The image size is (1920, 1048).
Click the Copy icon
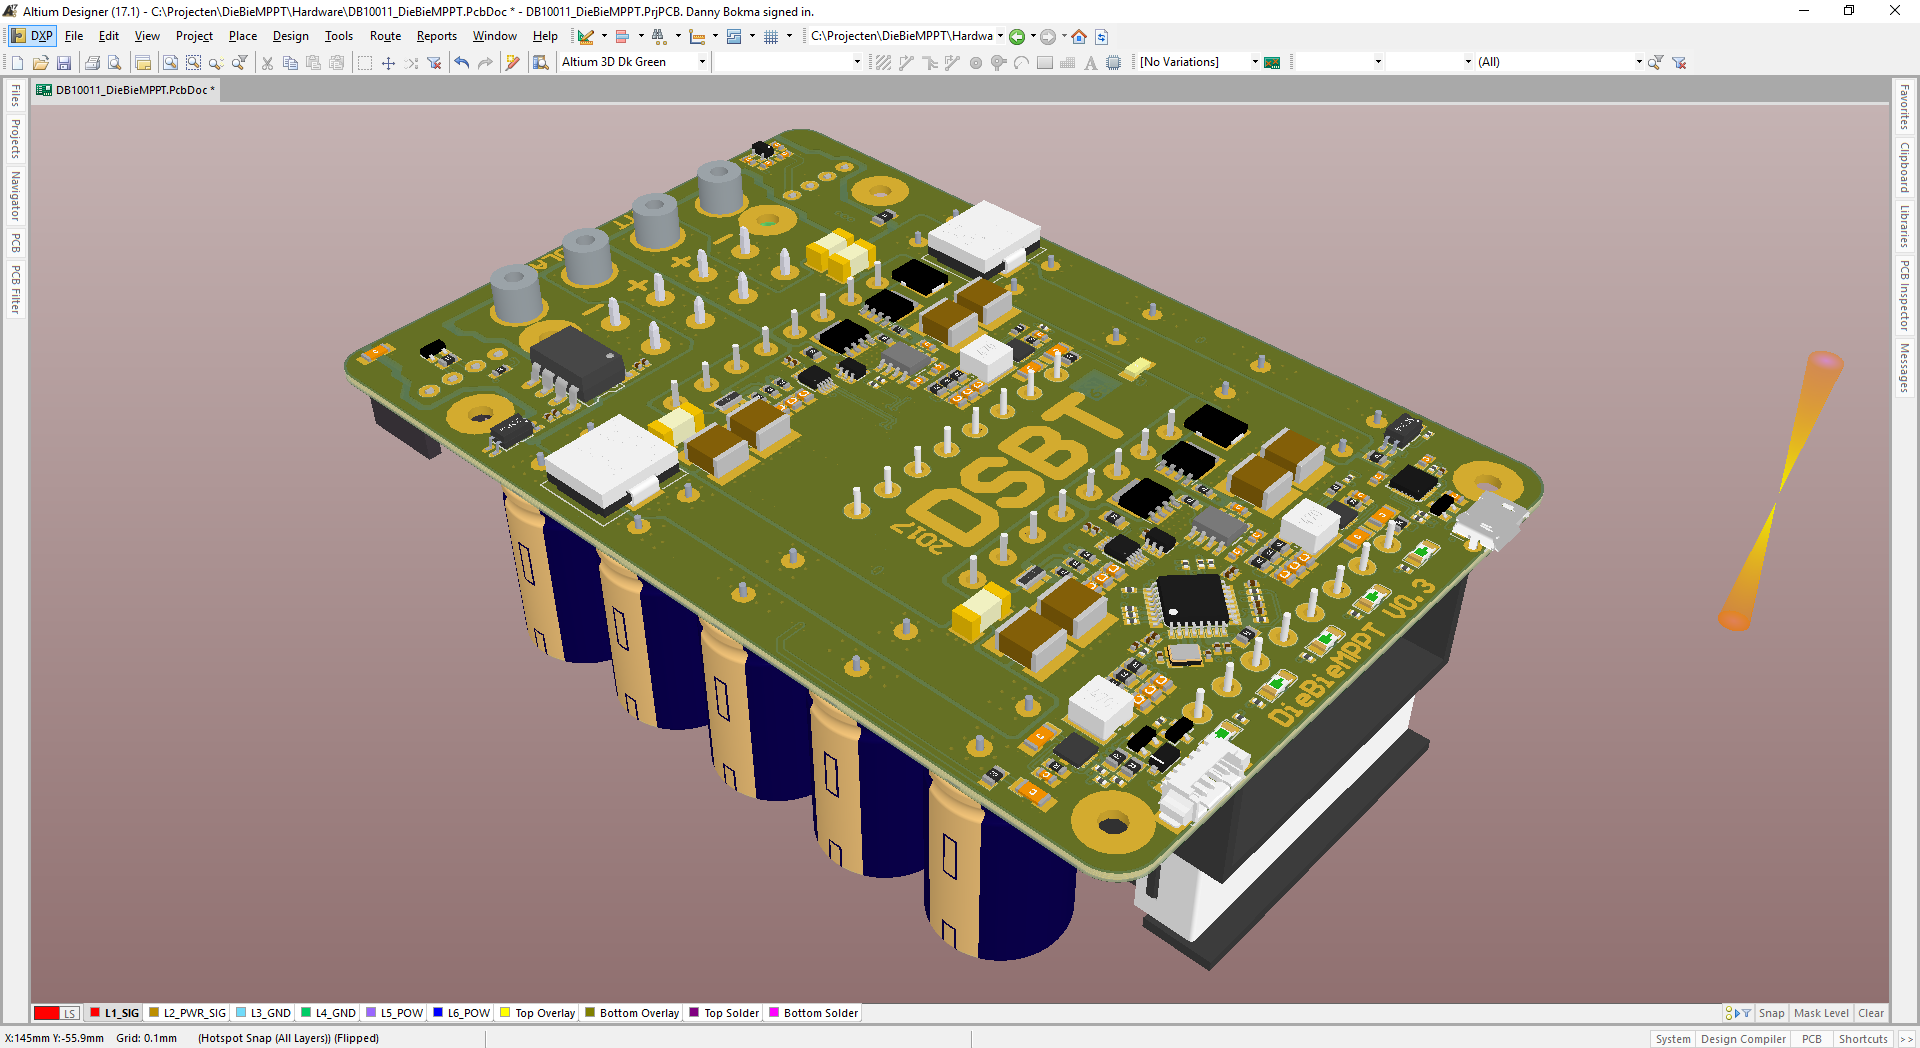290,63
